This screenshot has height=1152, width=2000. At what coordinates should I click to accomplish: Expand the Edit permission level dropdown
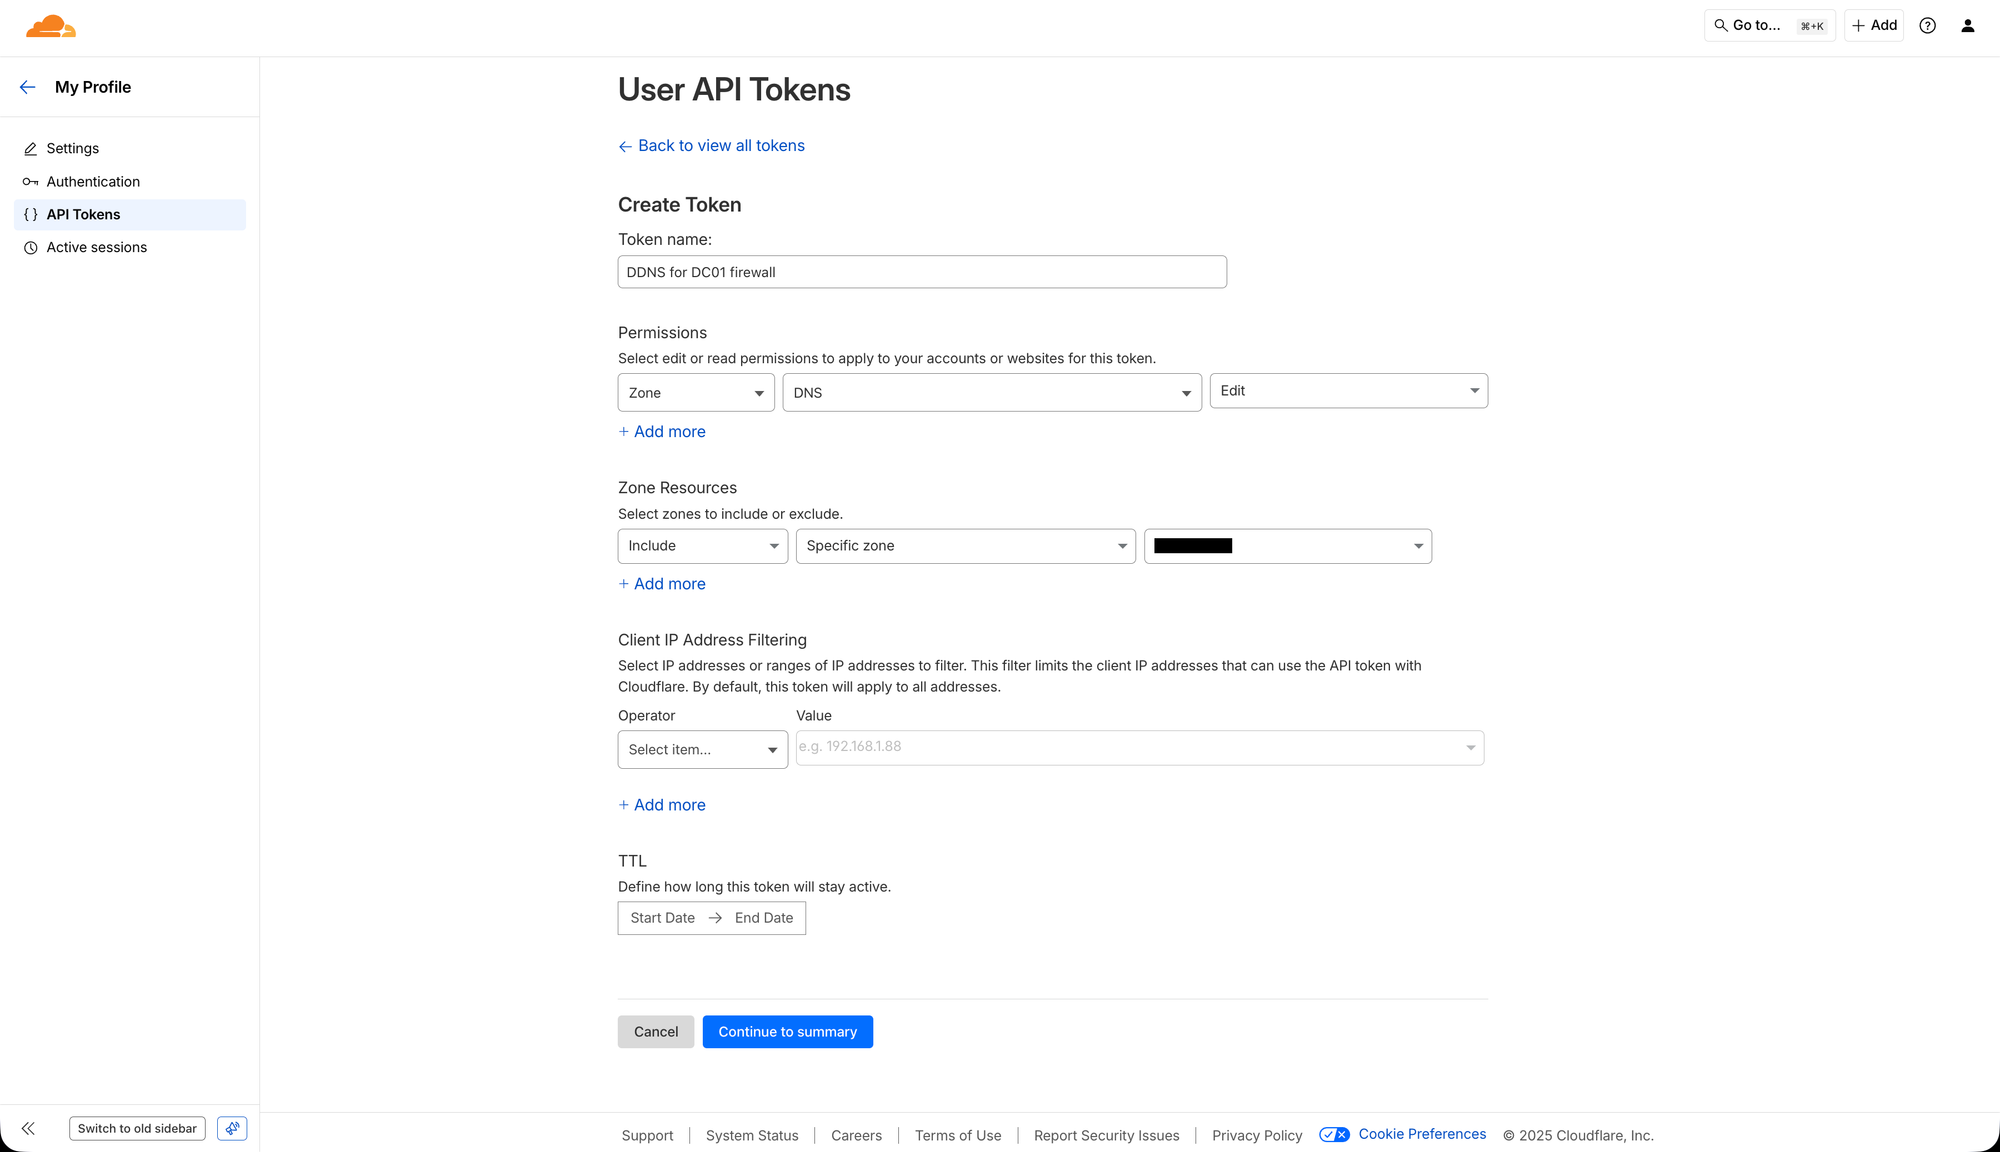[x=1348, y=391]
